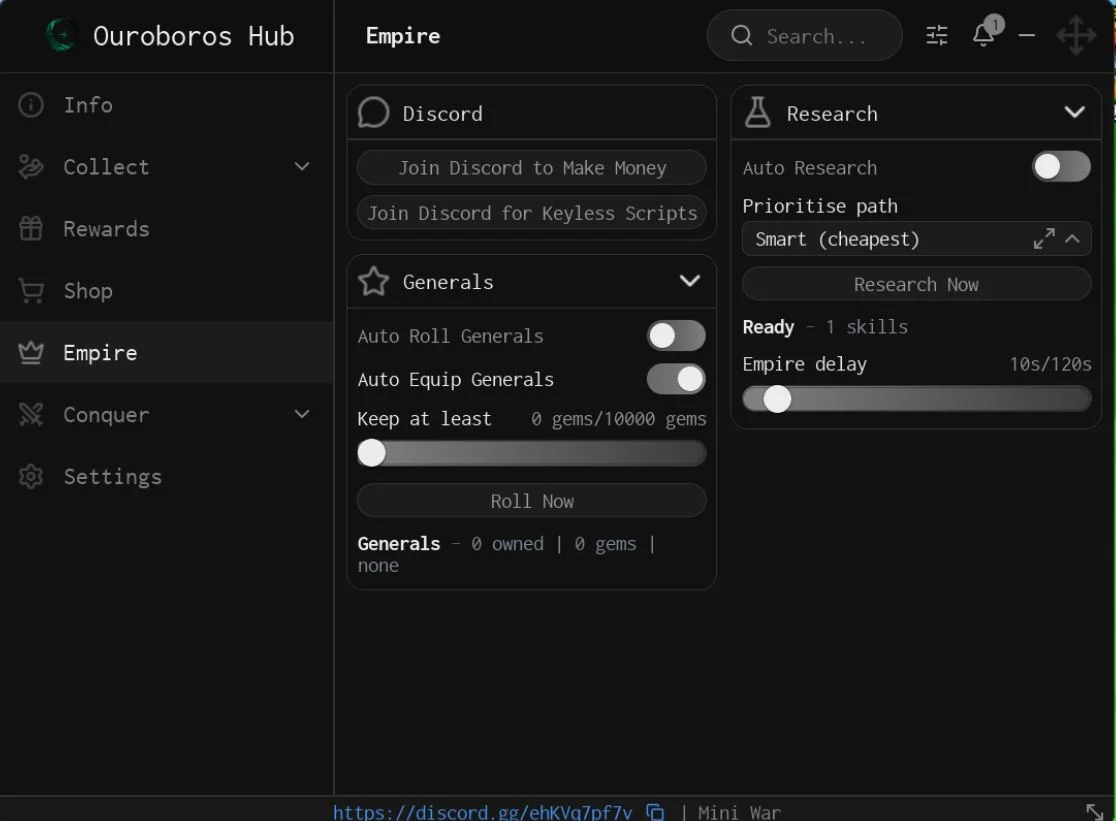Disable Auto Equip Generals toggle

point(676,378)
